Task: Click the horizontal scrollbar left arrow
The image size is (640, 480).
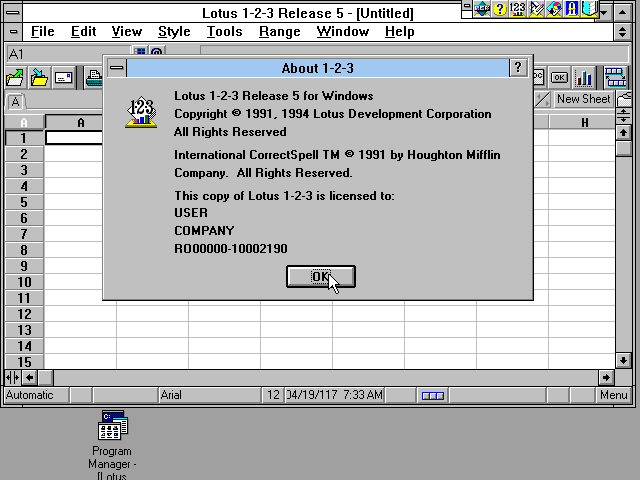Action: 29,378
